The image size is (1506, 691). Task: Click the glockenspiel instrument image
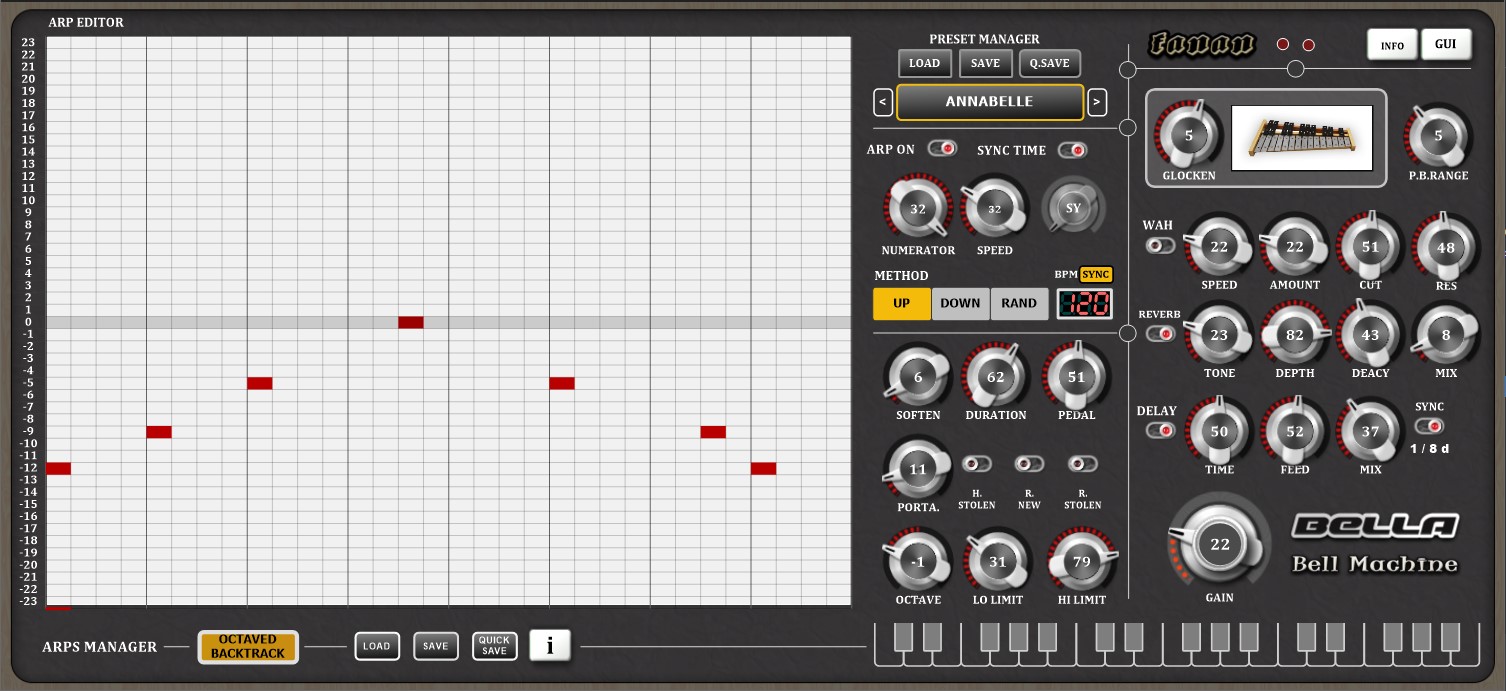[x=1301, y=138]
